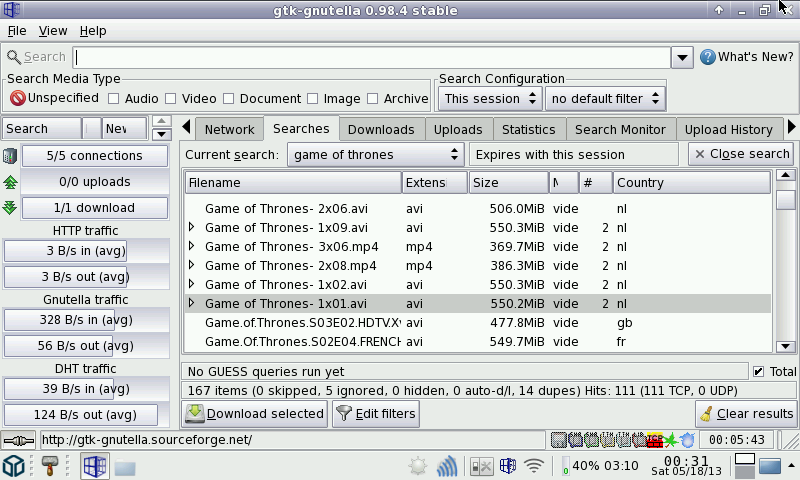Enable the Archive media type checkbox
Viewport: 800px width, 480px height.
tap(373, 98)
